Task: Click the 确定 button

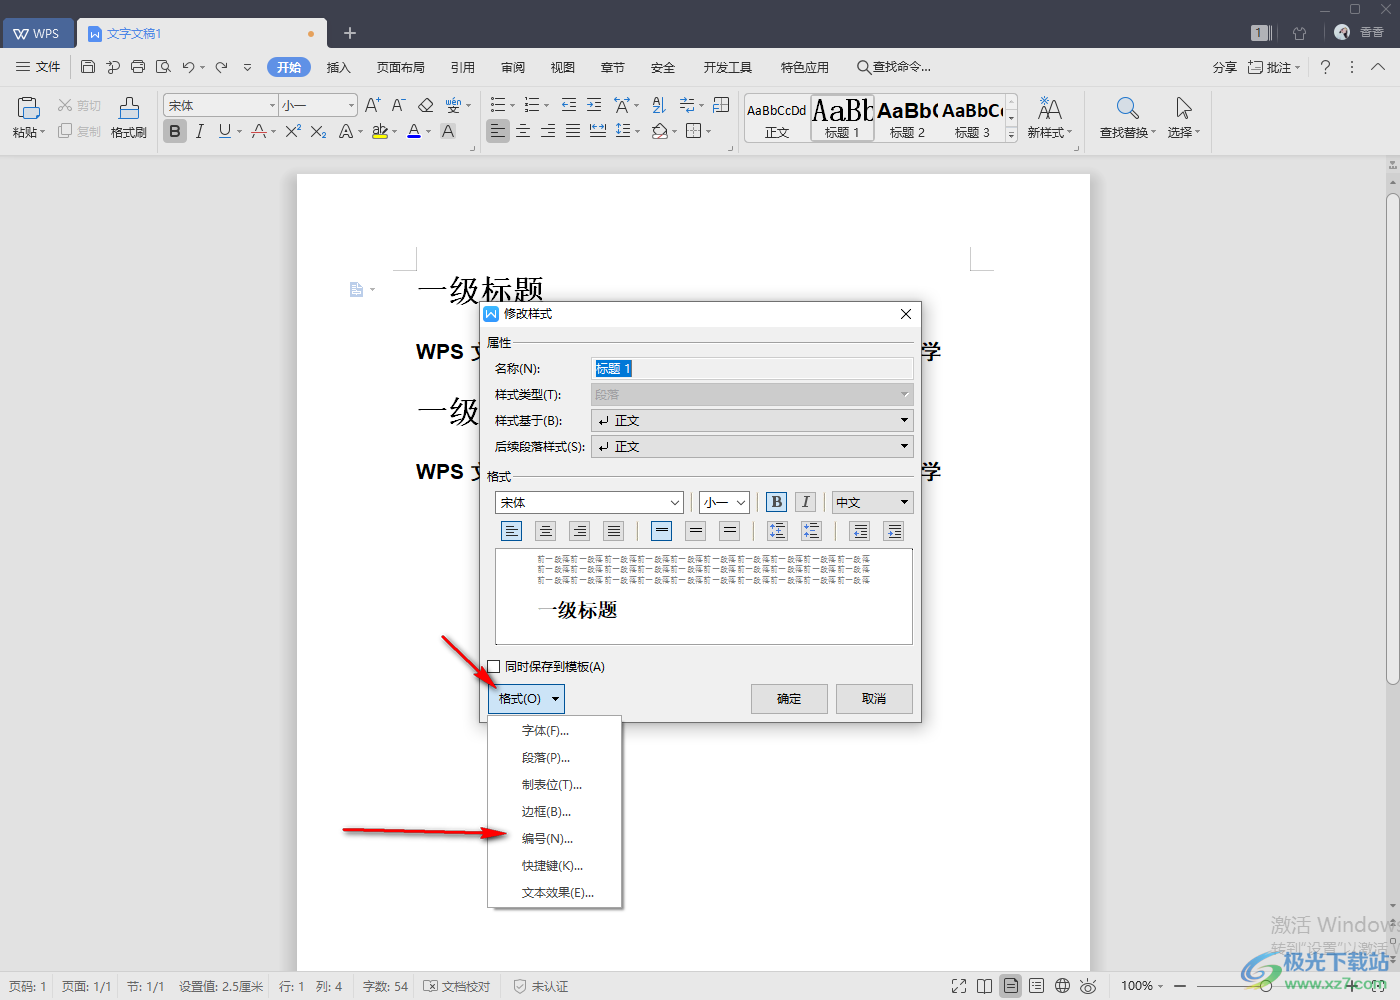Action: (x=789, y=698)
